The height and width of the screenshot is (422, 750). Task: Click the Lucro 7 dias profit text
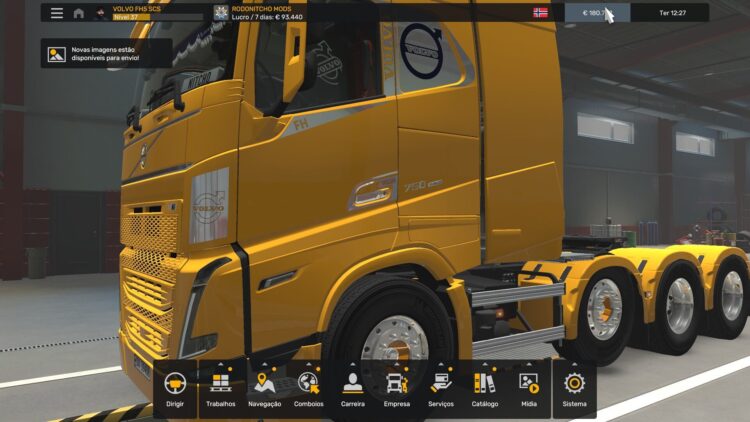[267, 17]
